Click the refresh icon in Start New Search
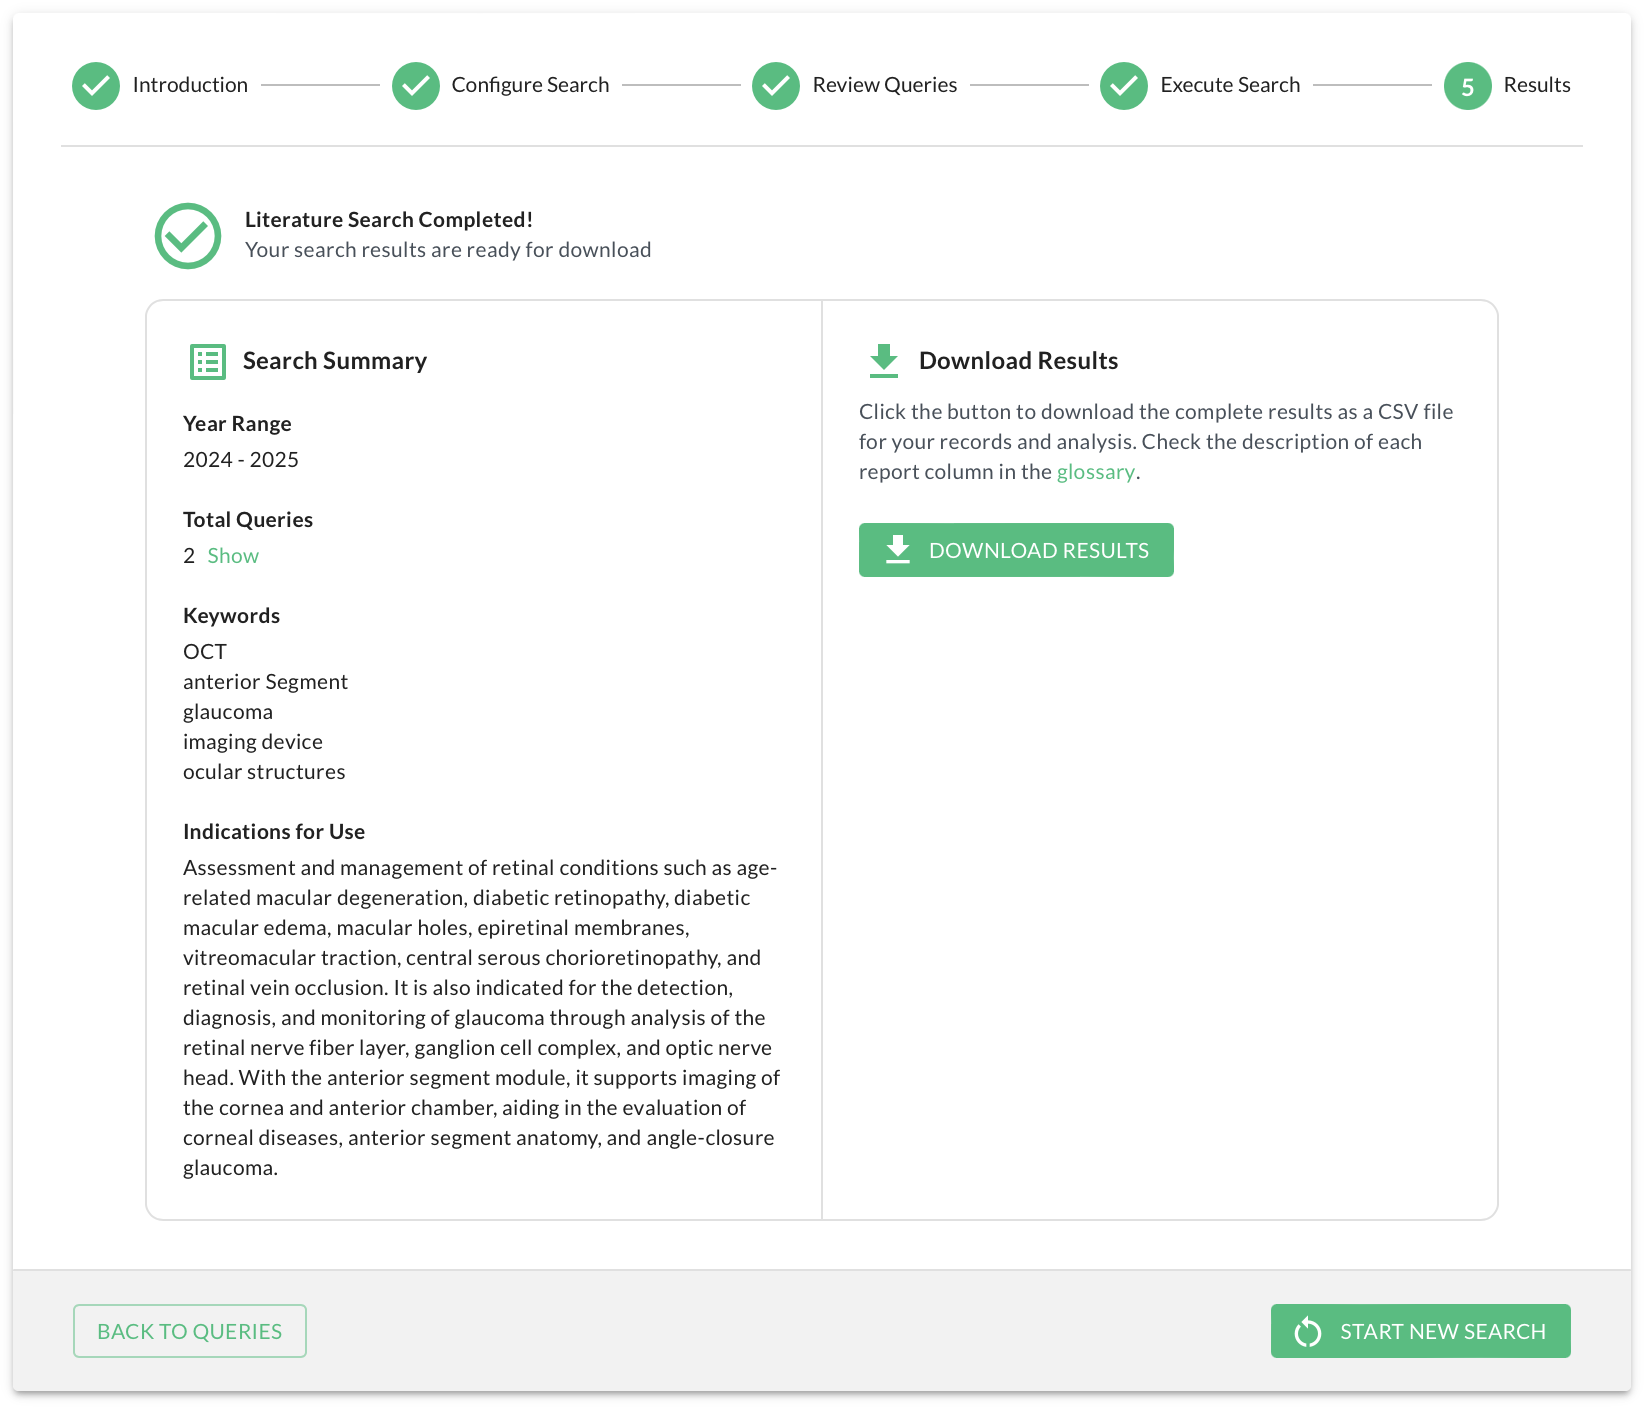 1308,1332
